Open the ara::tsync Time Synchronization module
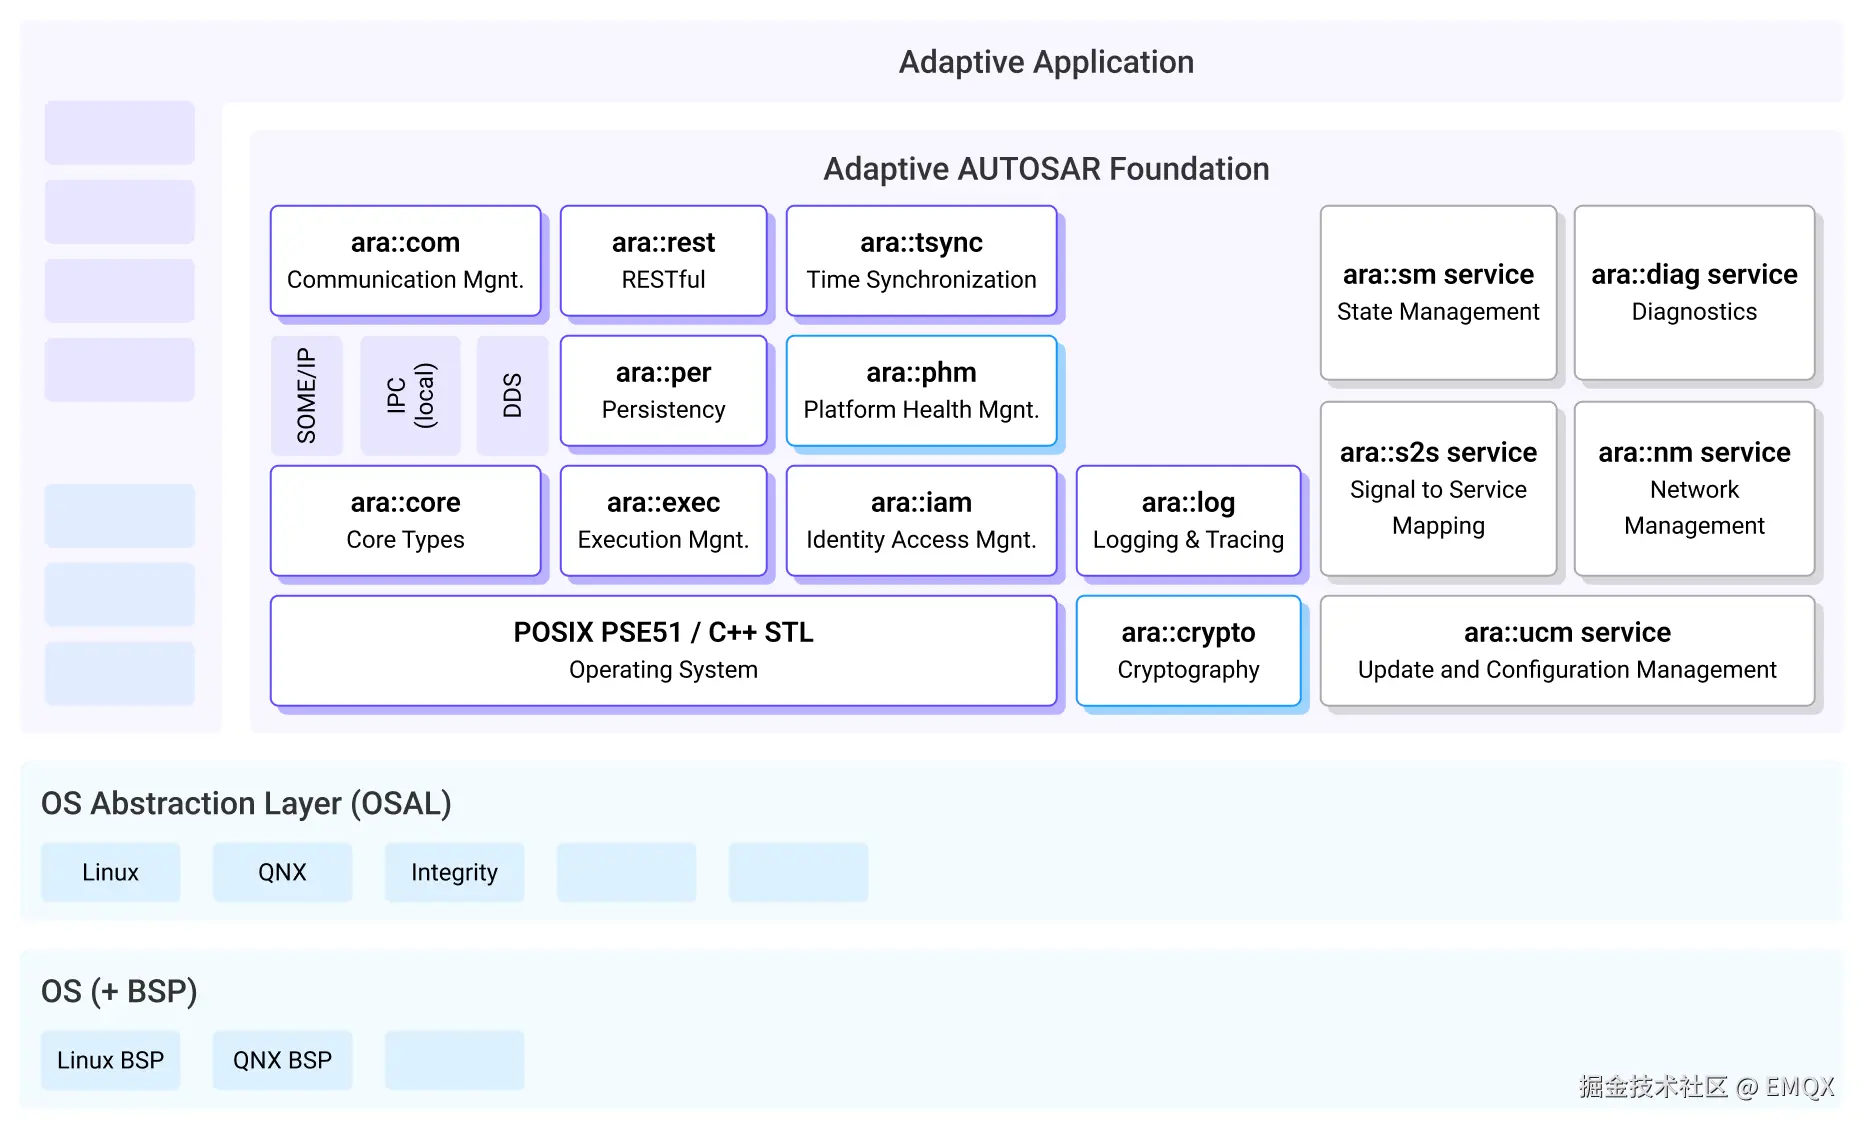1864x1130 pixels. click(921, 261)
